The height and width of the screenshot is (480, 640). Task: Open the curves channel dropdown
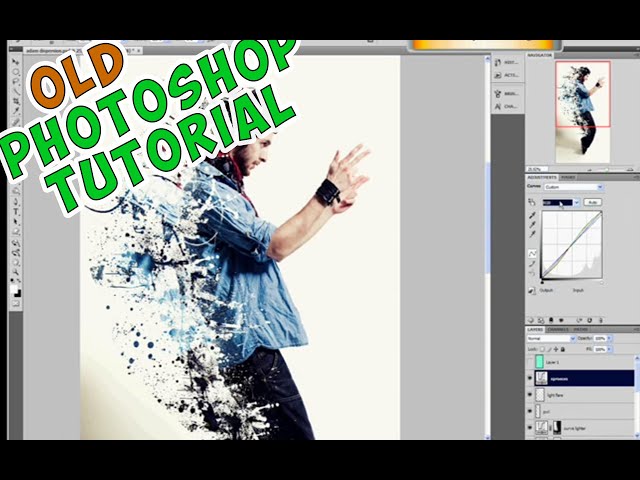561,202
